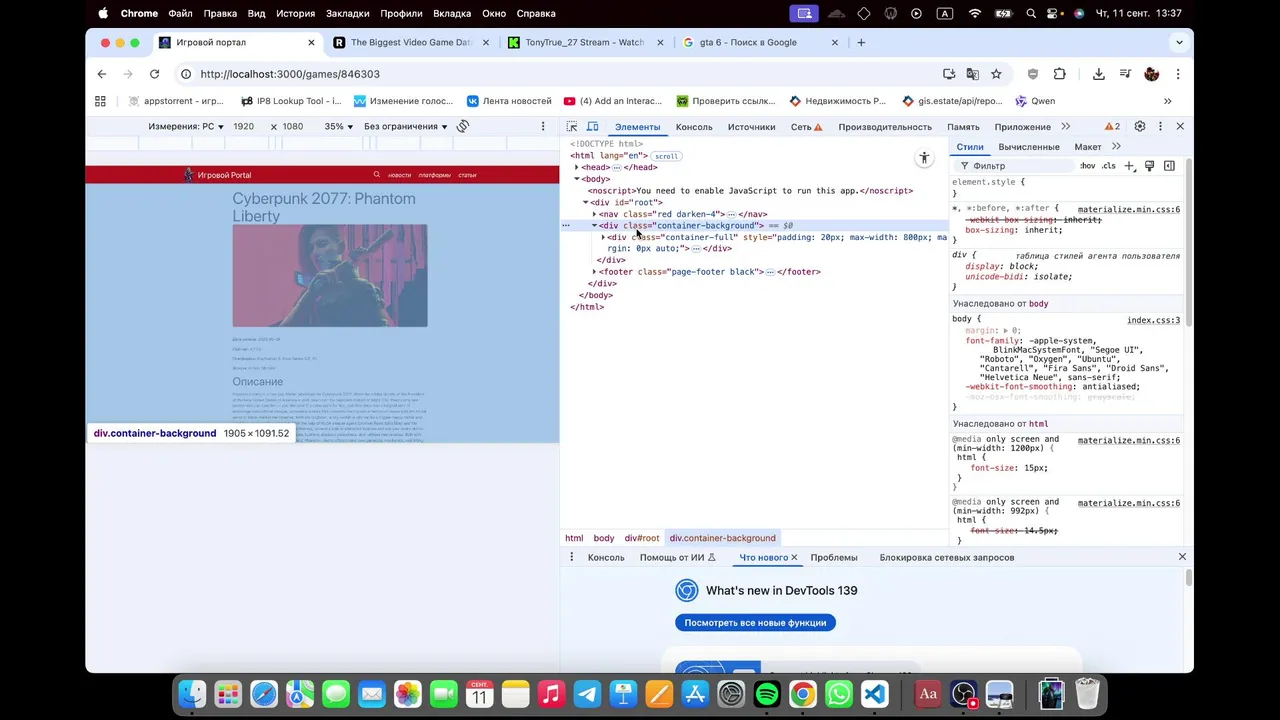This screenshot has height=720, width=1280.
Task: Click the 1080 height field
Action: 293,127
